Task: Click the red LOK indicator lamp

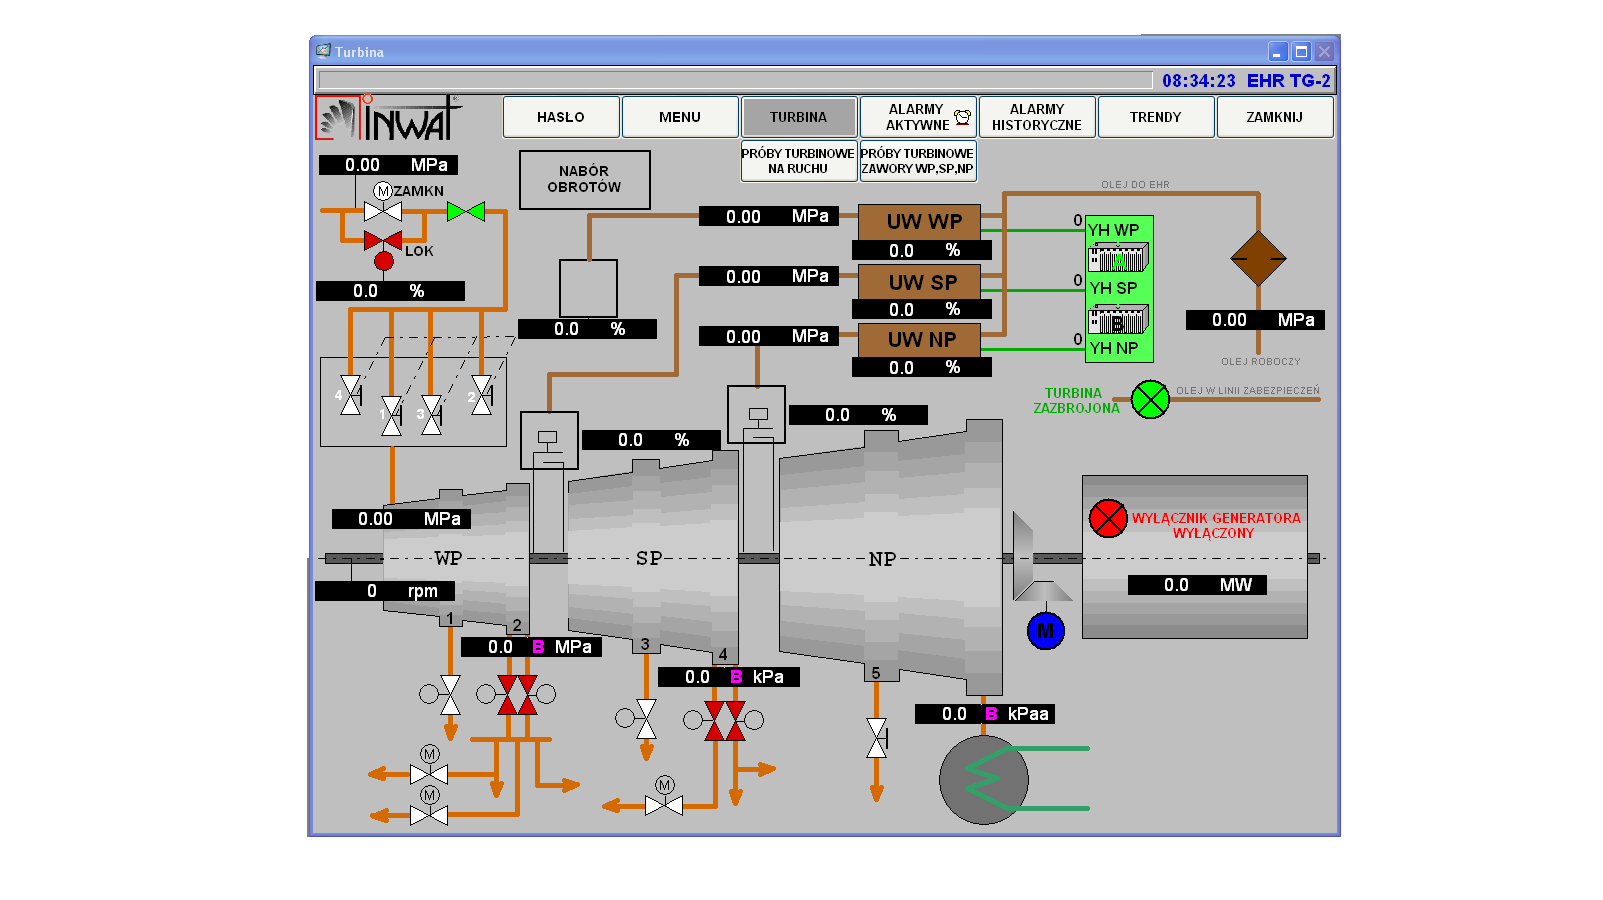Action: (x=384, y=261)
